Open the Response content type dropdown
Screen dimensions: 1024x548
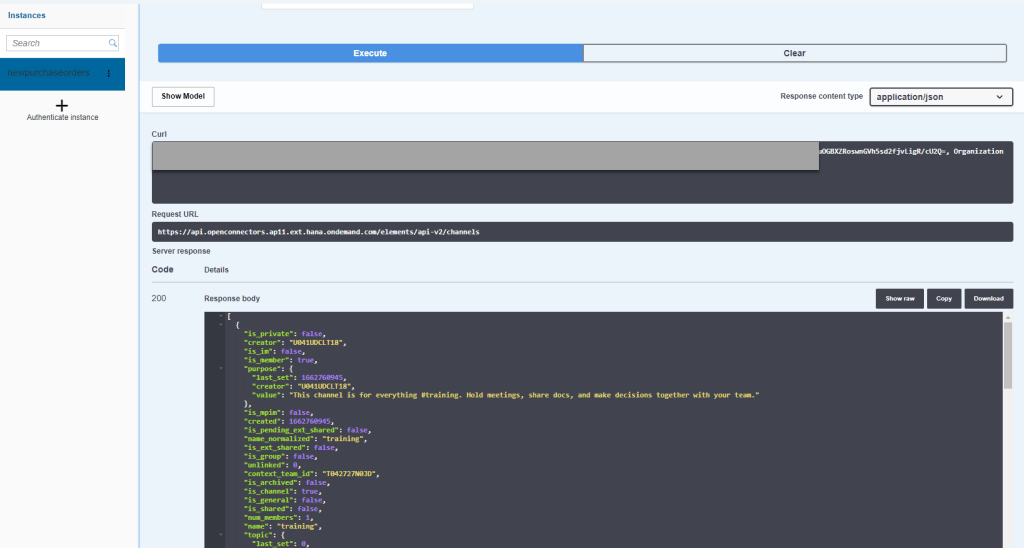click(x=940, y=97)
